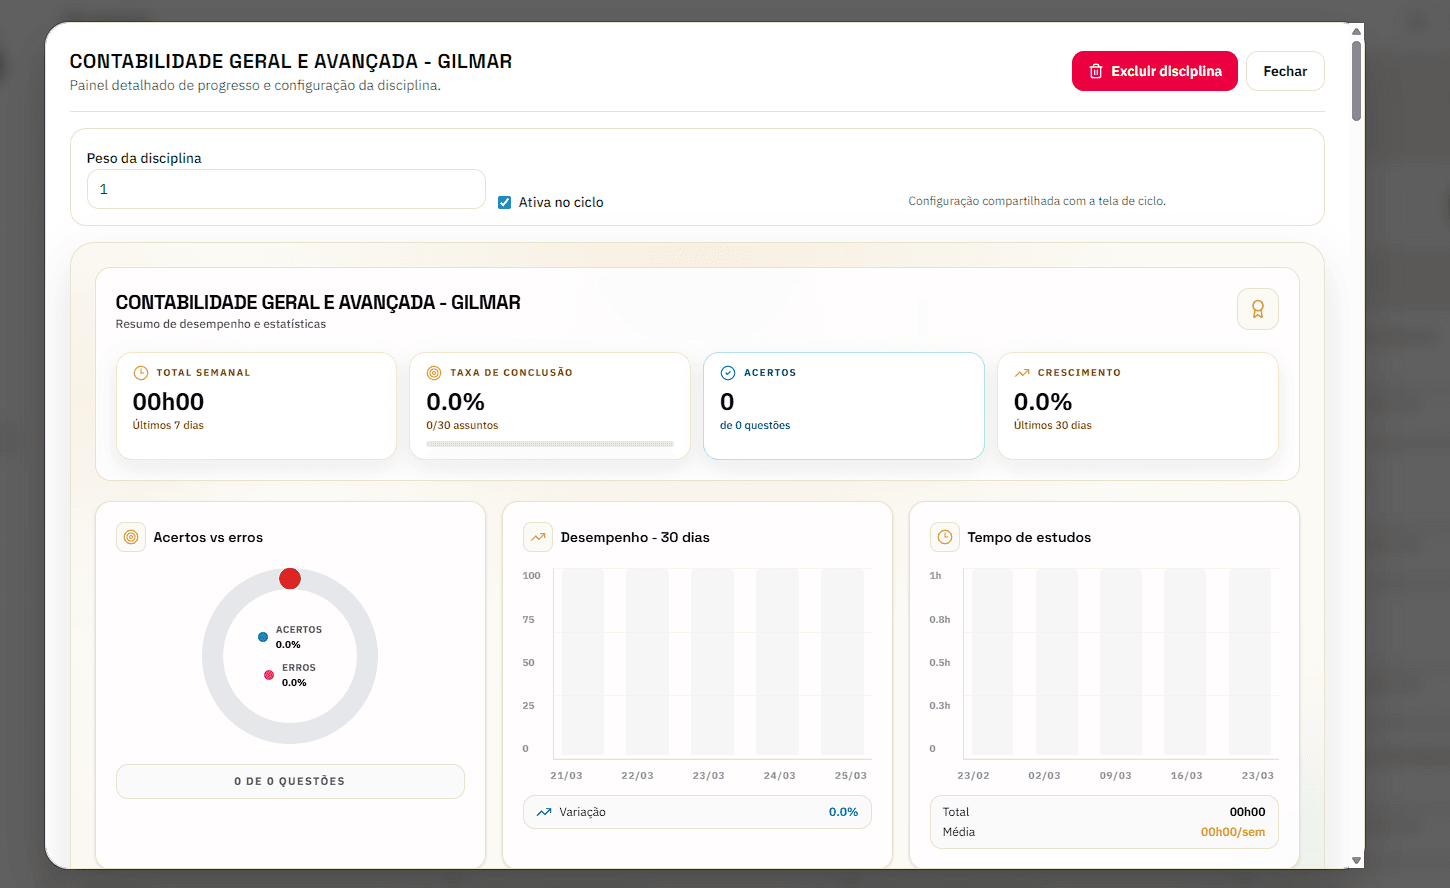This screenshot has width=1450, height=888.
Task: Click the red marker on the donut chart
Action: [290, 579]
